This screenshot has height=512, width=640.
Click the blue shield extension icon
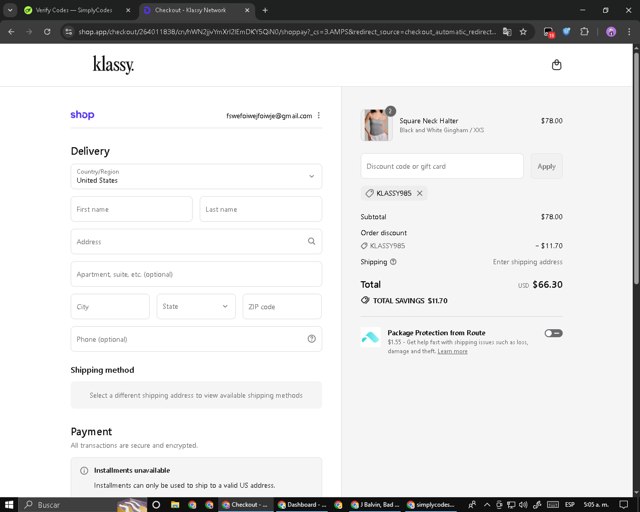tap(567, 32)
